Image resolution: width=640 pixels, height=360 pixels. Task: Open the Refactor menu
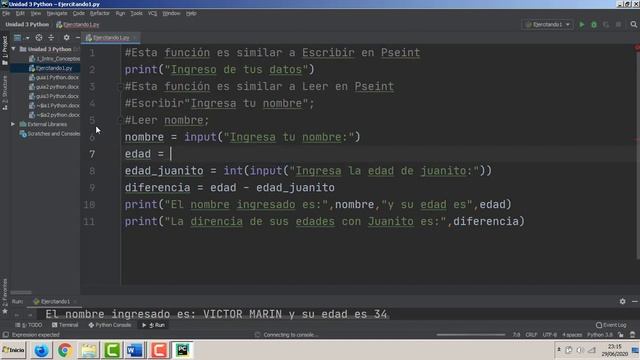100,13
